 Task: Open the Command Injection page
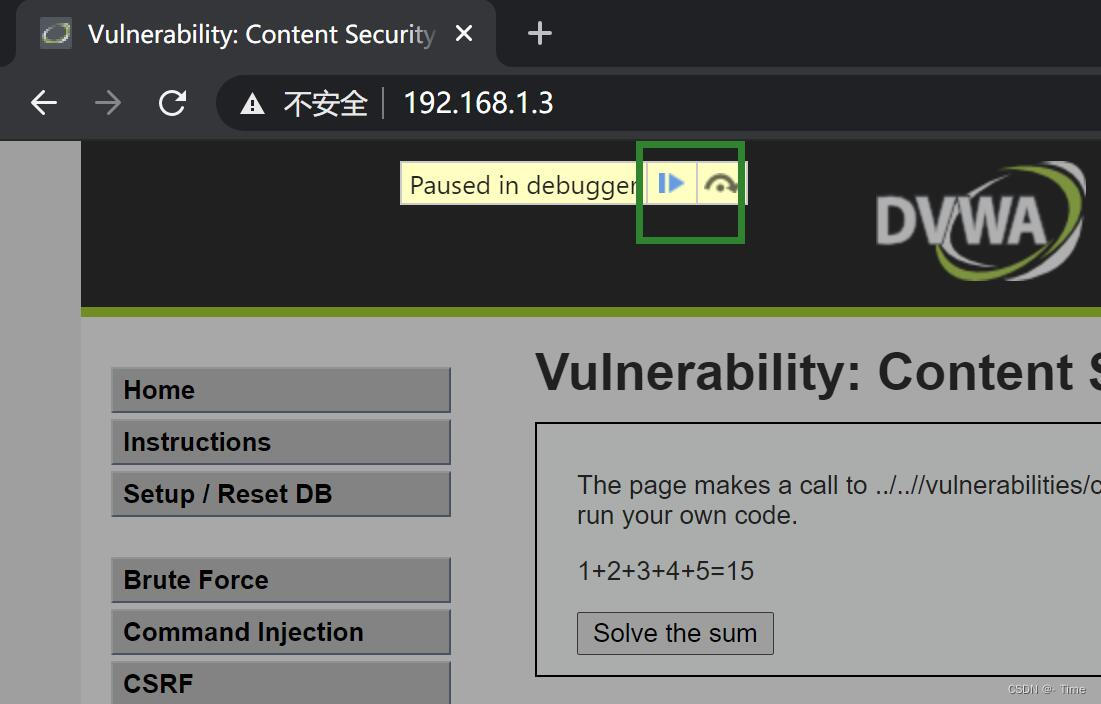(x=281, y=632)
